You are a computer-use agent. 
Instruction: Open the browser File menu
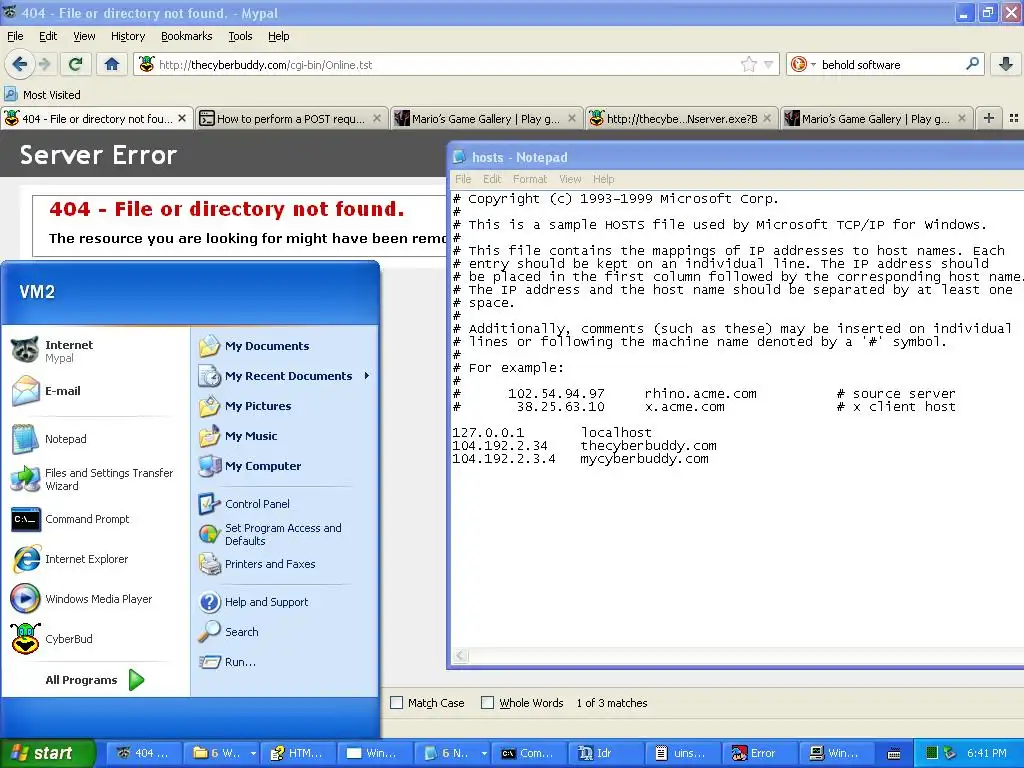coord(15,36)
